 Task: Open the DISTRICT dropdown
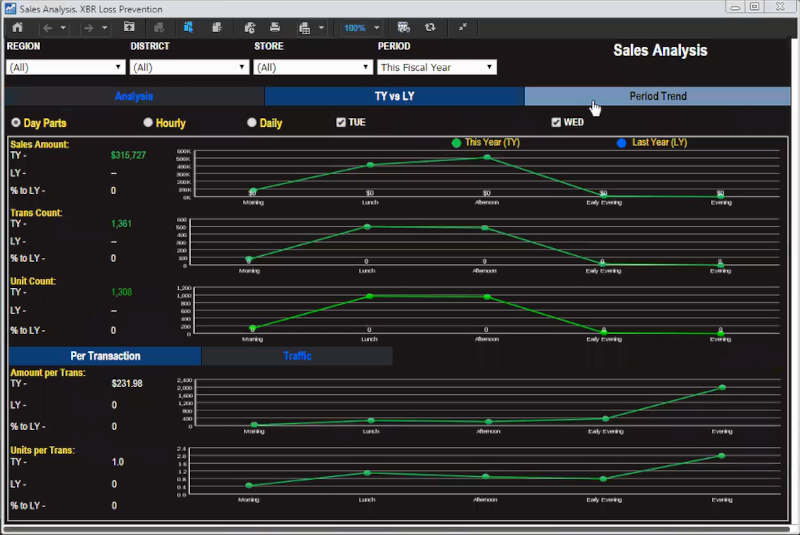click(189, 67)
